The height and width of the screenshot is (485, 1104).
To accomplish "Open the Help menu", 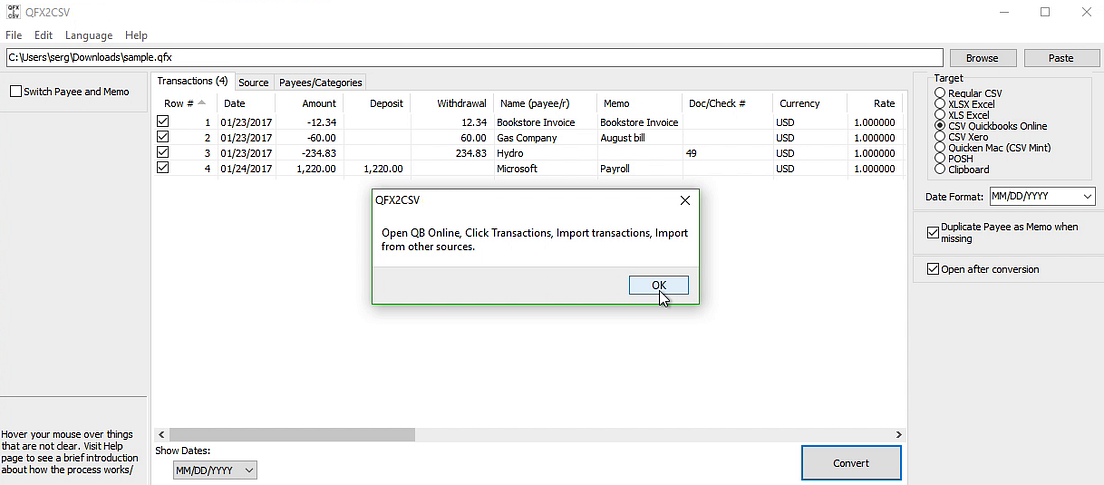I will click(x=136, y=35).
